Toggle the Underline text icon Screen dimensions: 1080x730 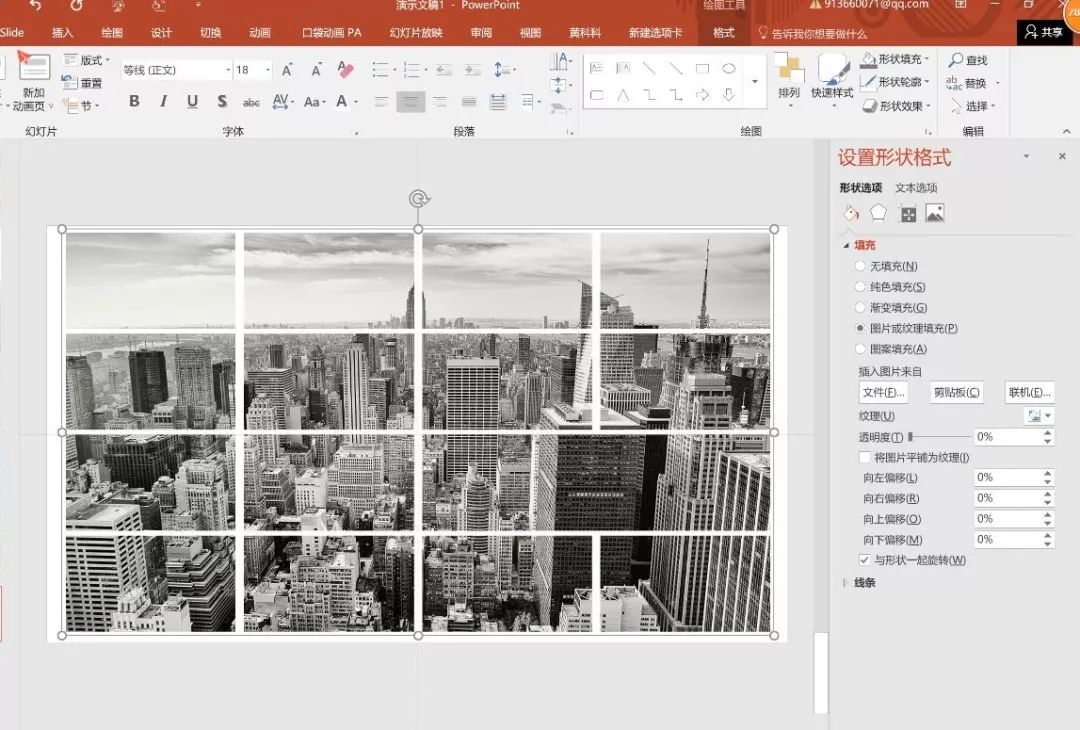(192, 102)
